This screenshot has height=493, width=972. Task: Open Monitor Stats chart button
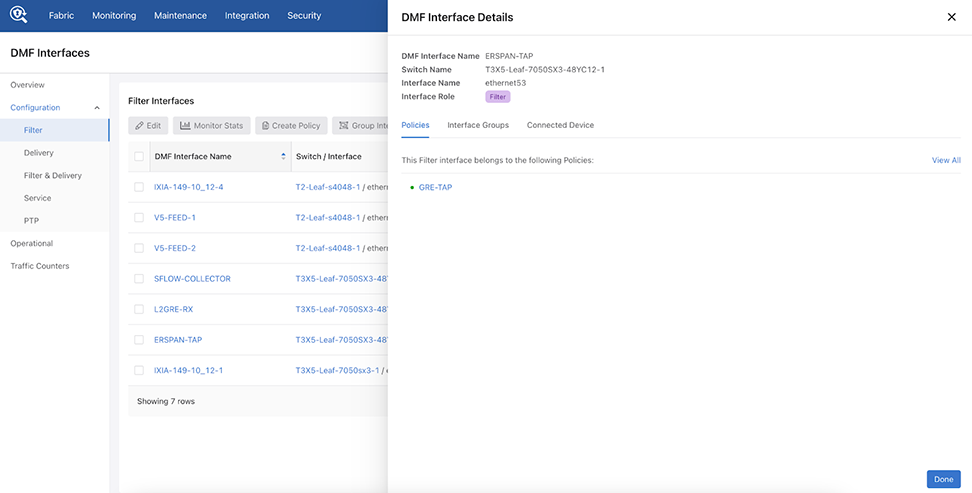point(211,126)
